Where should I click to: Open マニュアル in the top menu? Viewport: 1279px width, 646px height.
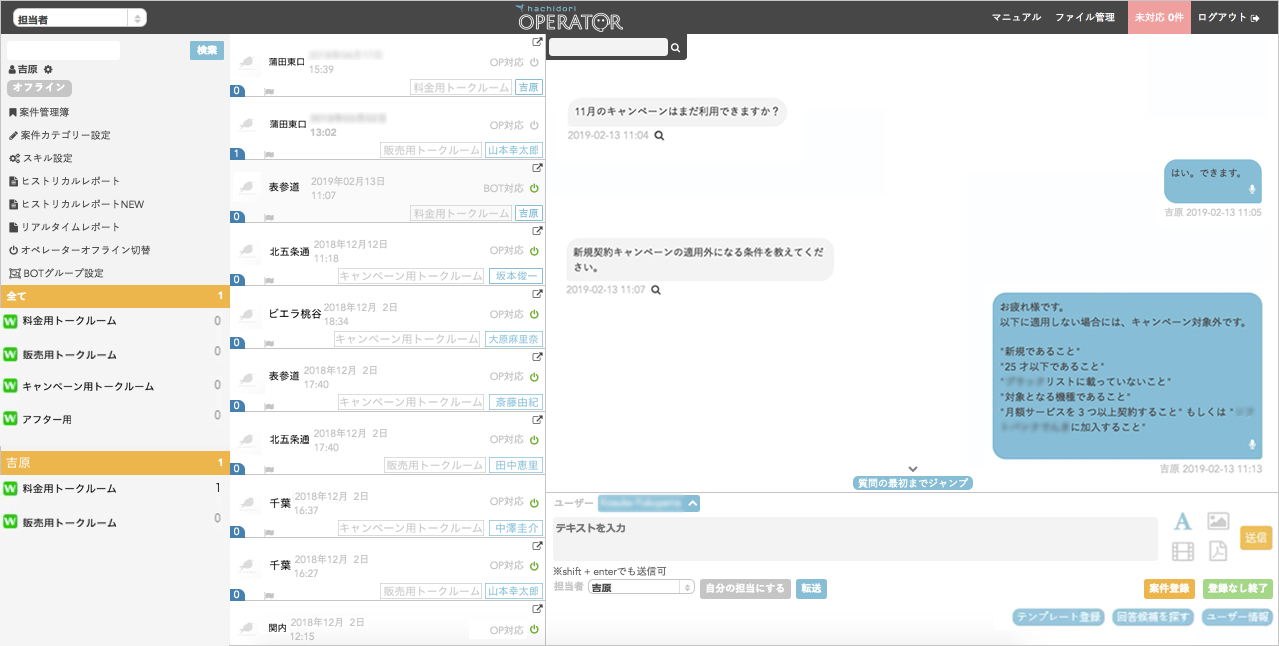(x=1016, y=18)
